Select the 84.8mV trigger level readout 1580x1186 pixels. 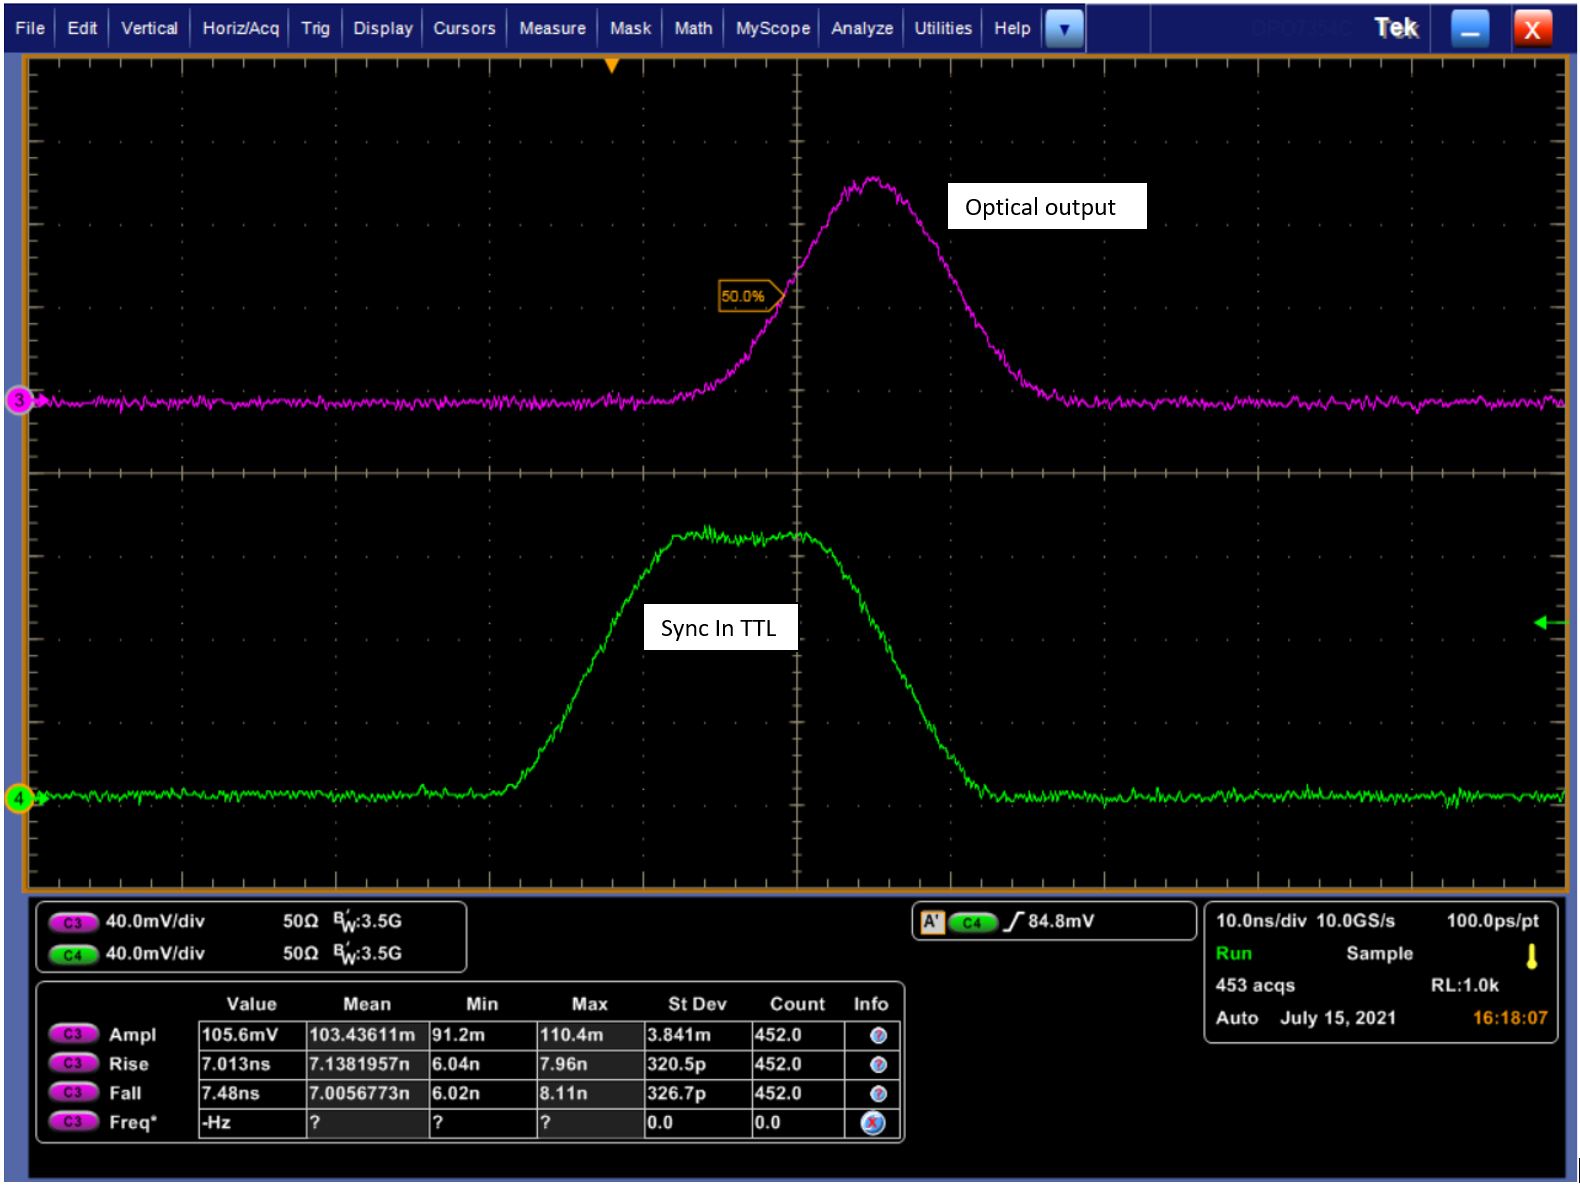tap(1061, 921)
